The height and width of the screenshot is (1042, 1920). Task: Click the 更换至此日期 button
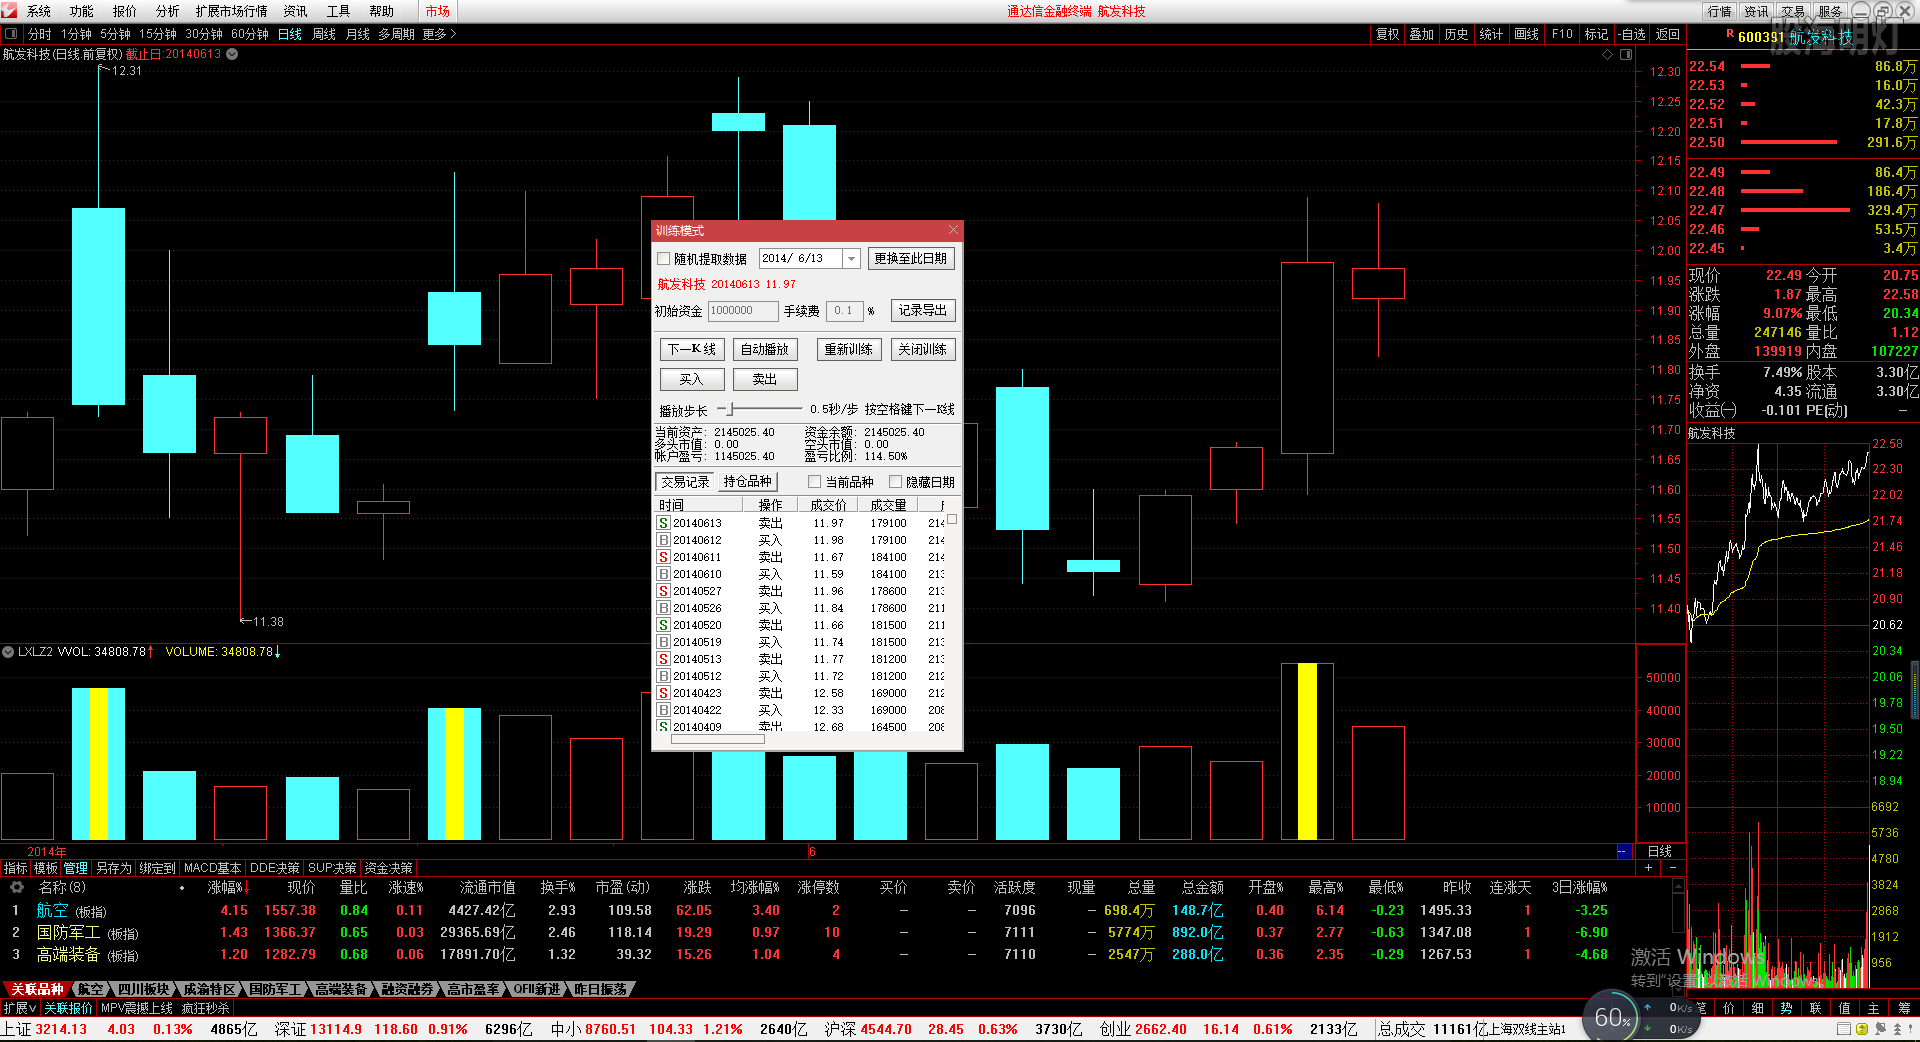[911, 259]
